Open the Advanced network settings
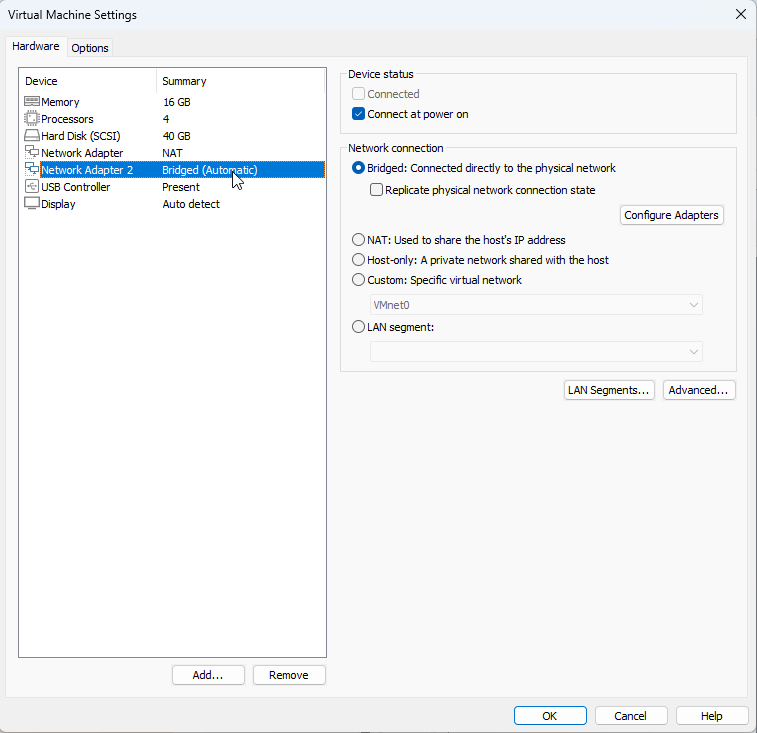This screenshot has width=757, height=733. [x=698, y=390]
